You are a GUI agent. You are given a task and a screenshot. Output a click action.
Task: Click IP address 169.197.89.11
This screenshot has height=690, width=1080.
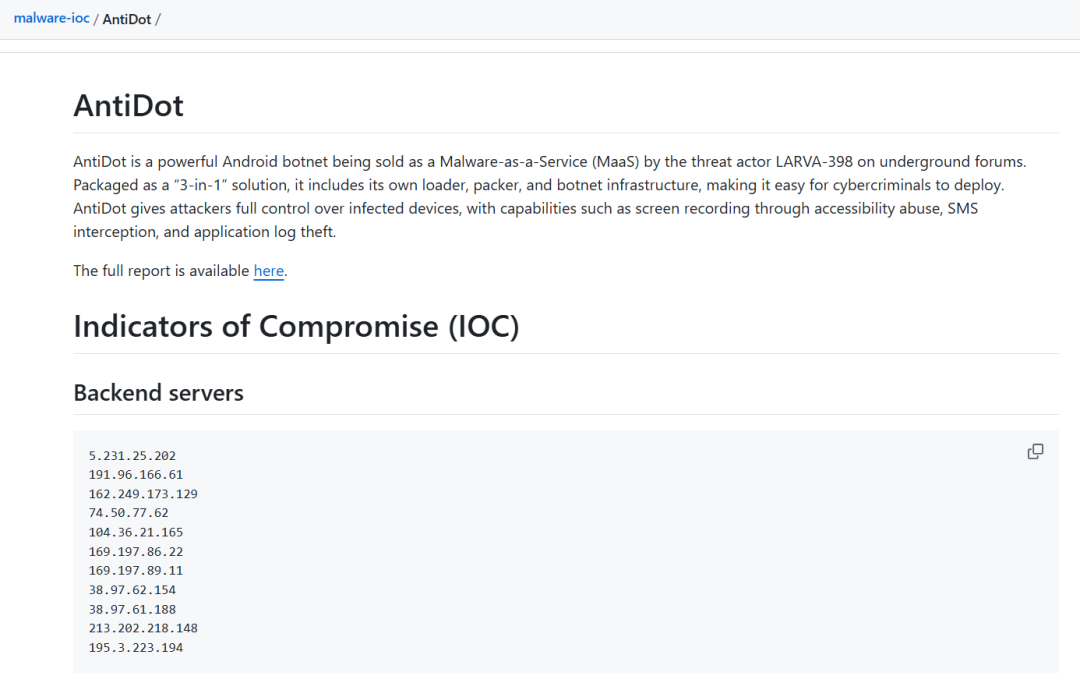pos(136,570)
